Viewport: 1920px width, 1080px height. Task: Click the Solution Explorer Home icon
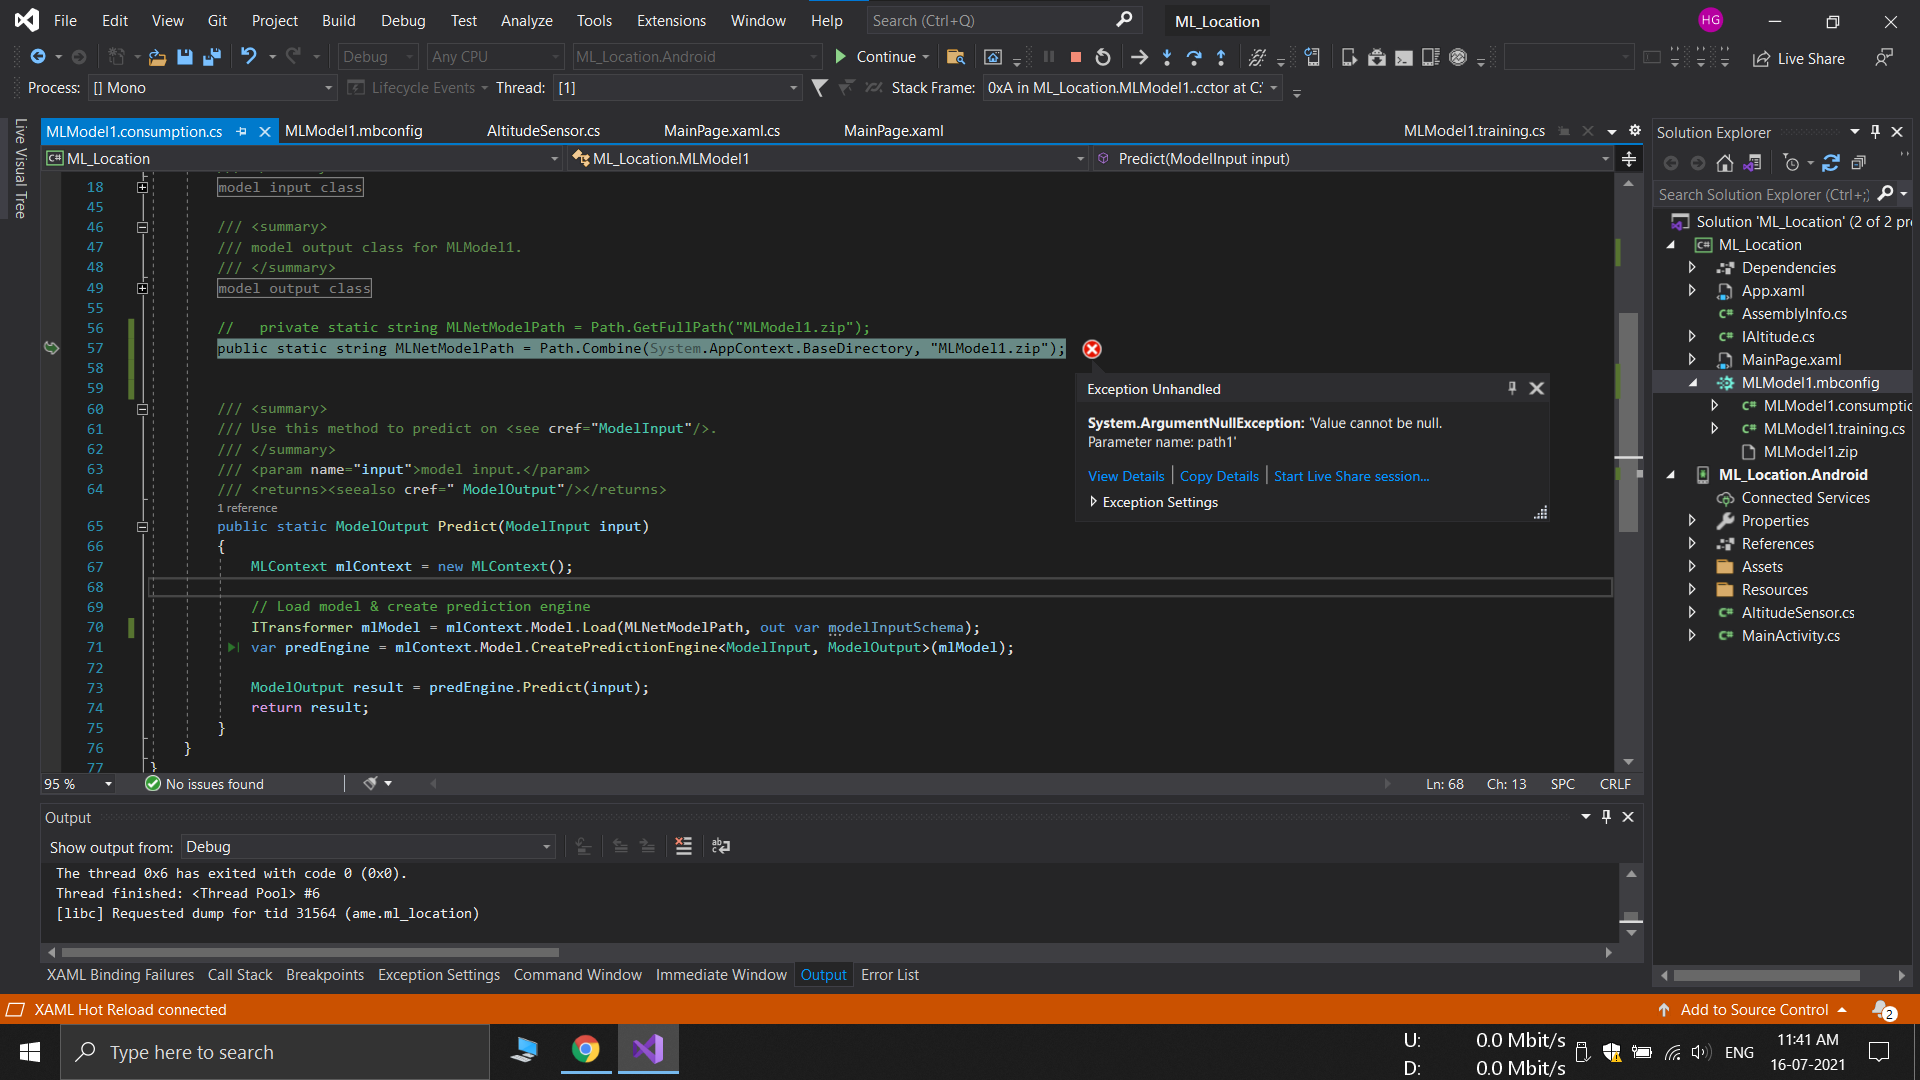(x=1725, y=163)
